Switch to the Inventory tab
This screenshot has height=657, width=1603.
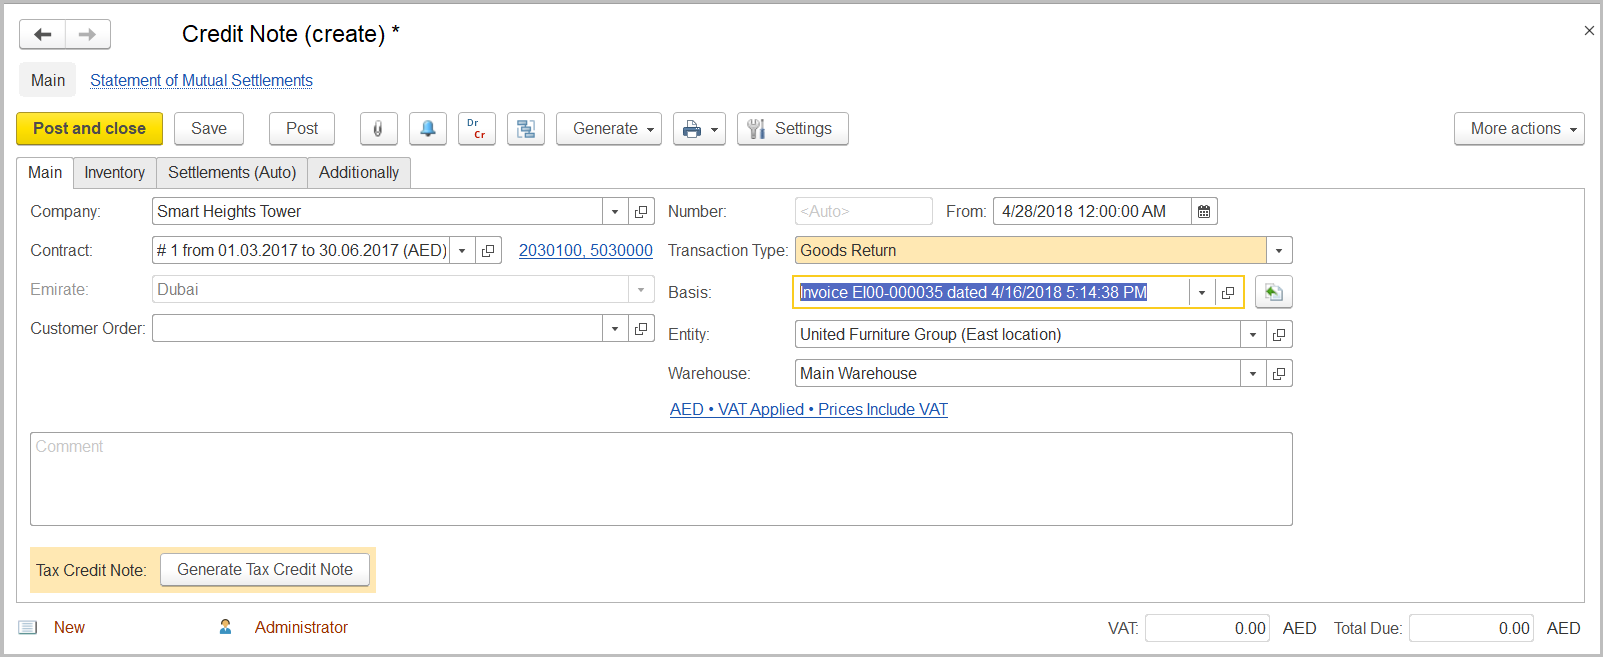point(114,172)
